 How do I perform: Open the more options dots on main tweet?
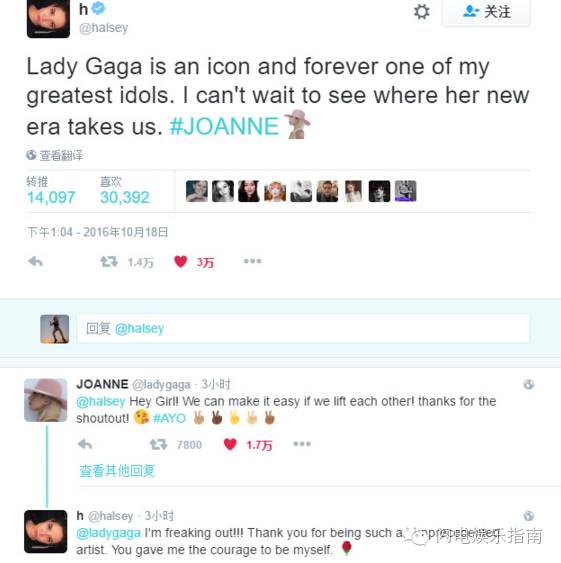pos(252,261)
